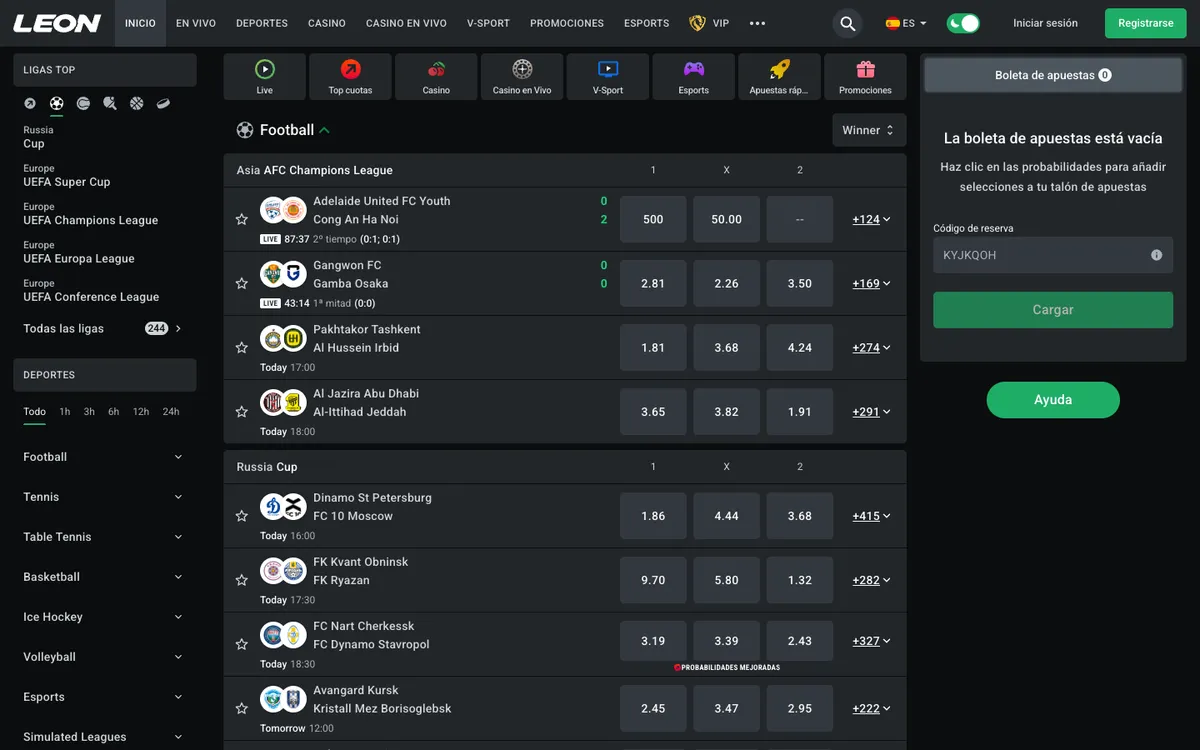Image resolution: width=1200 pixels, height=750 pixels.
Task: Click the Registrarse button
Action: 1145,23
